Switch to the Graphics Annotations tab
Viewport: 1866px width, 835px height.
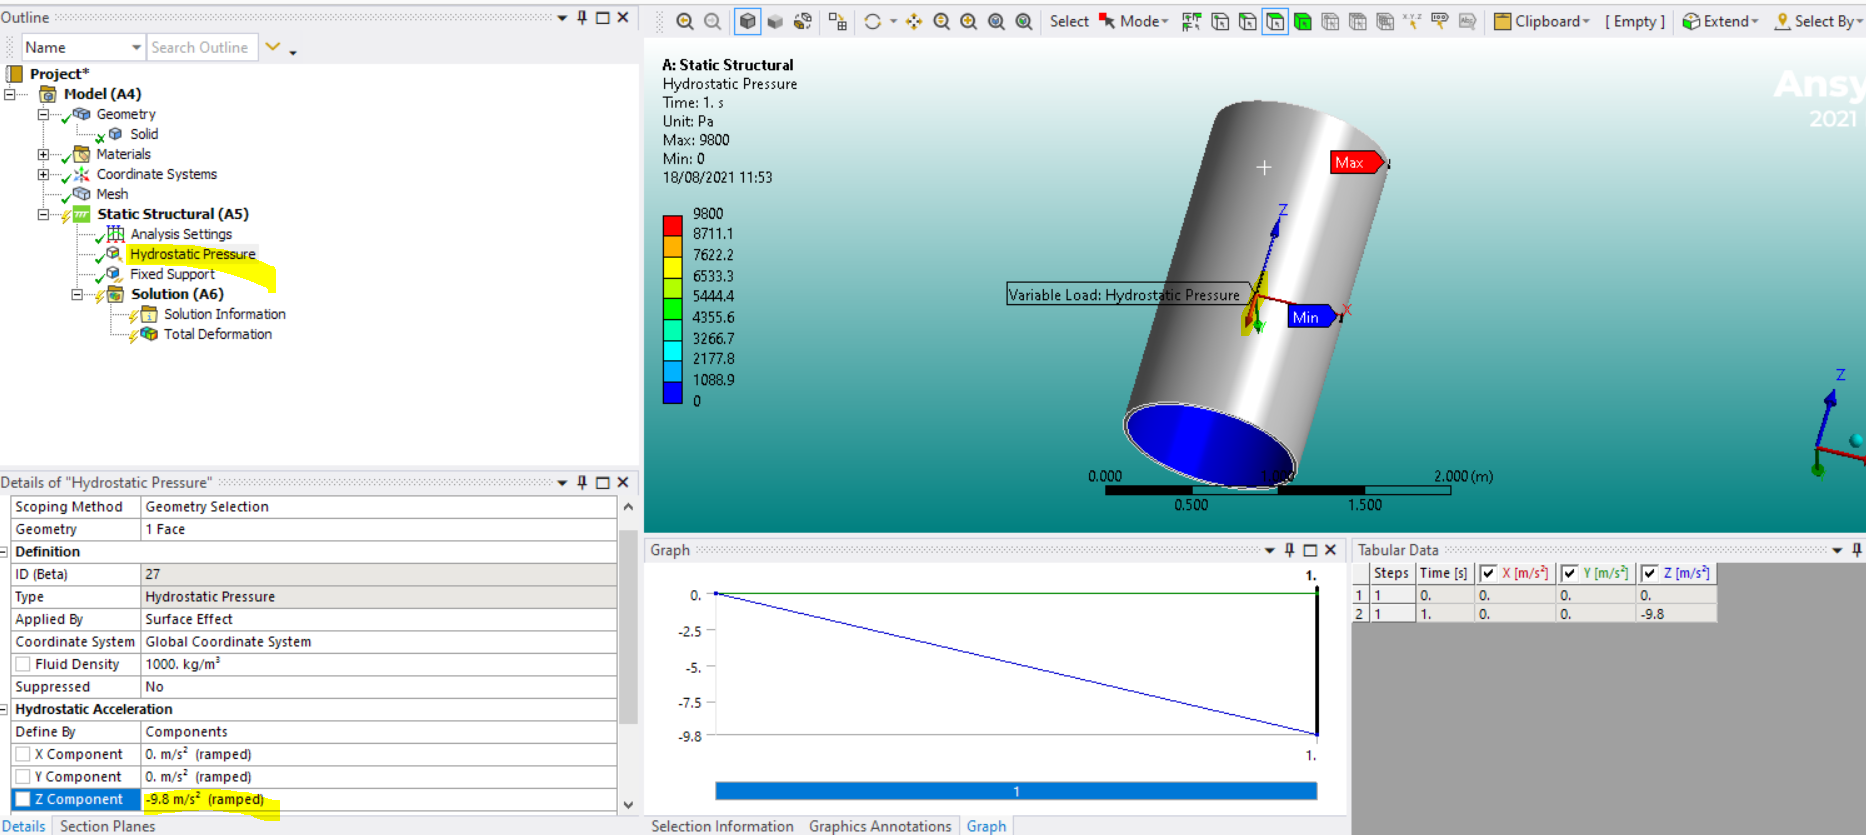click(x=879, y=826)
